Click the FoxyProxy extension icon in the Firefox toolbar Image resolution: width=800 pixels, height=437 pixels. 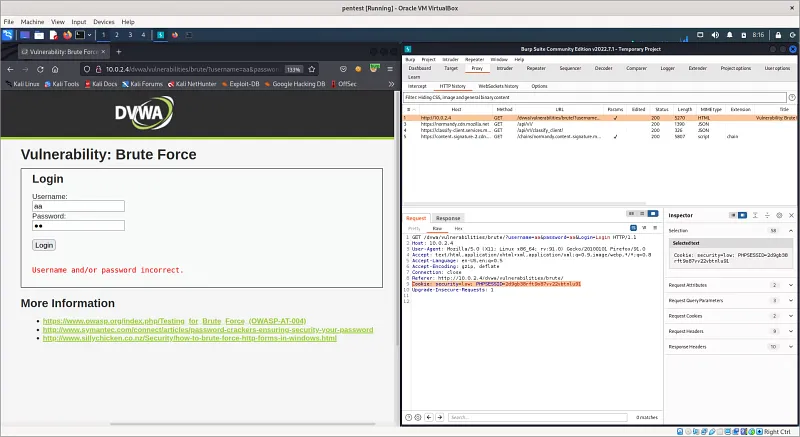(x=374, y=69)
